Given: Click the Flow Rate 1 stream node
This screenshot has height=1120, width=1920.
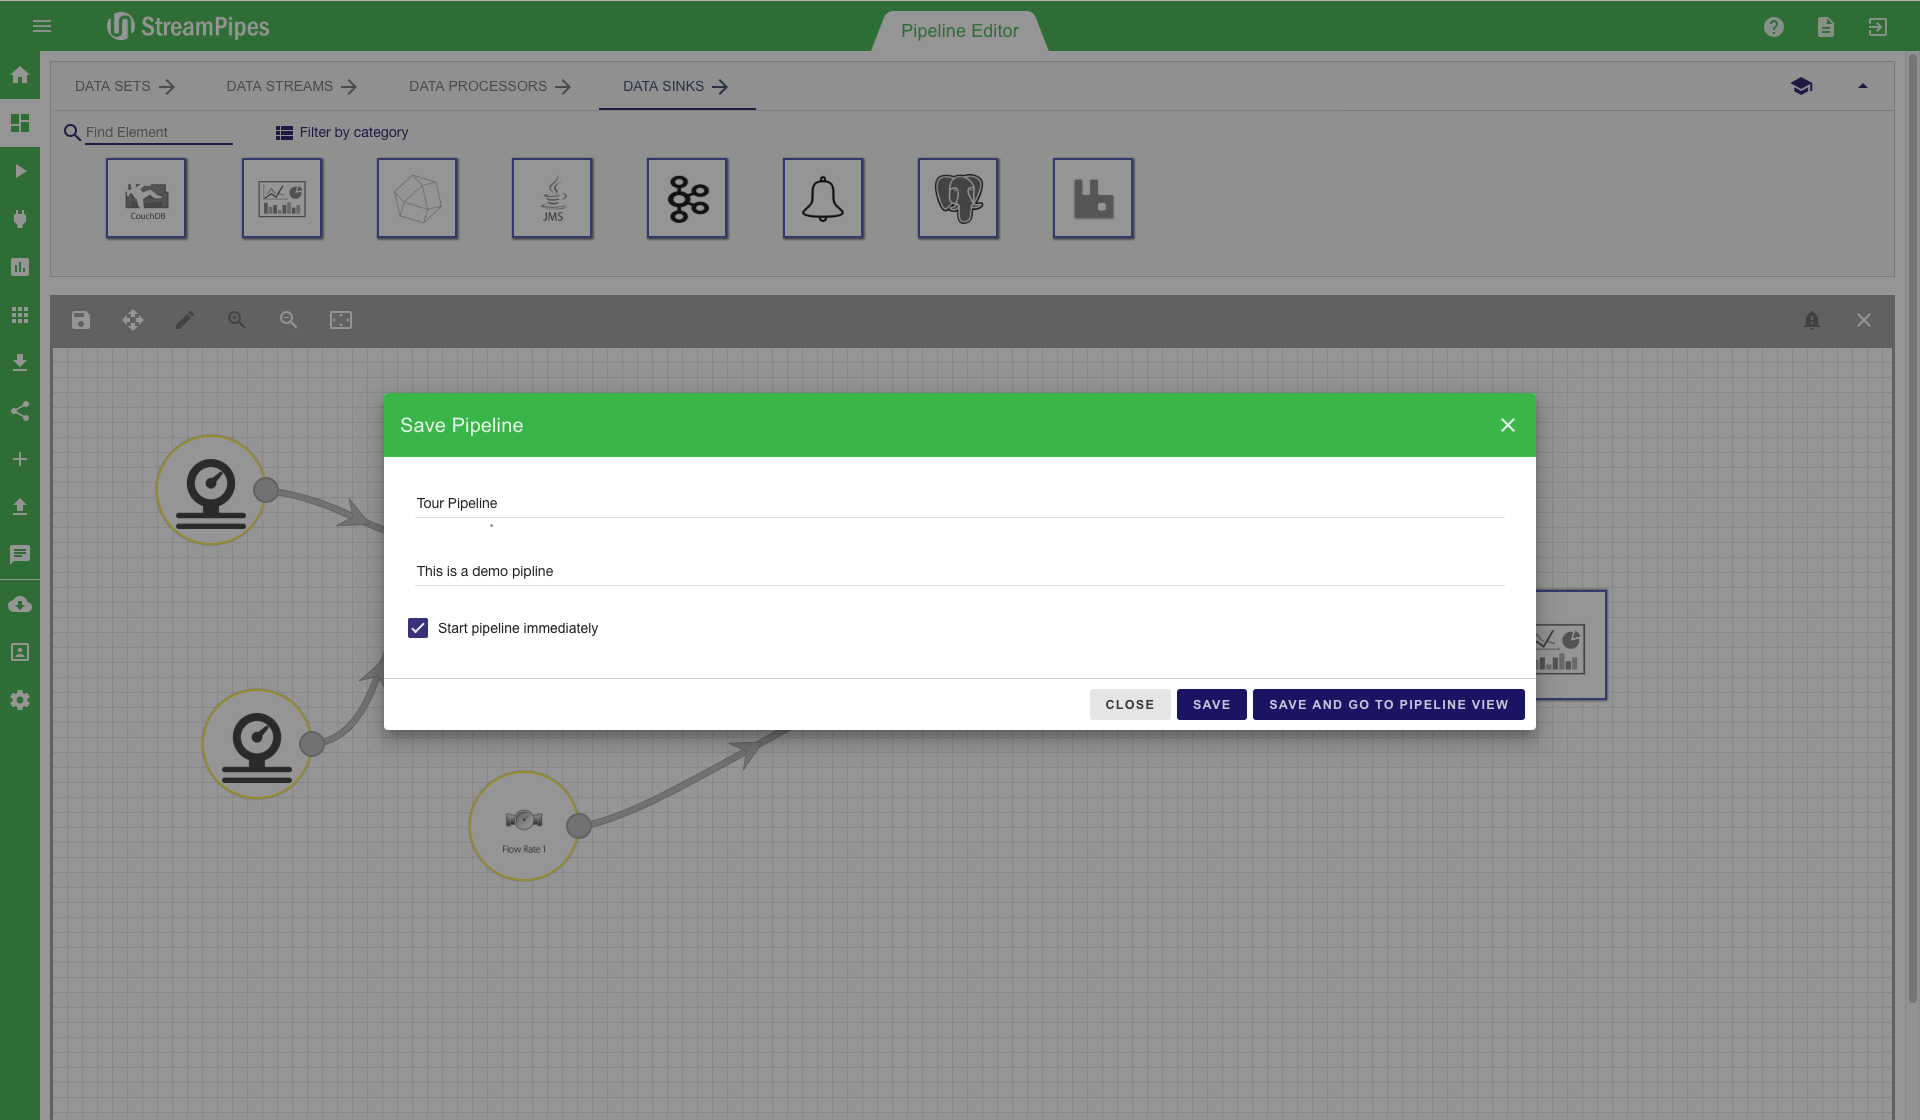Looking at the screenshot, I should click(x=523, y=826).
